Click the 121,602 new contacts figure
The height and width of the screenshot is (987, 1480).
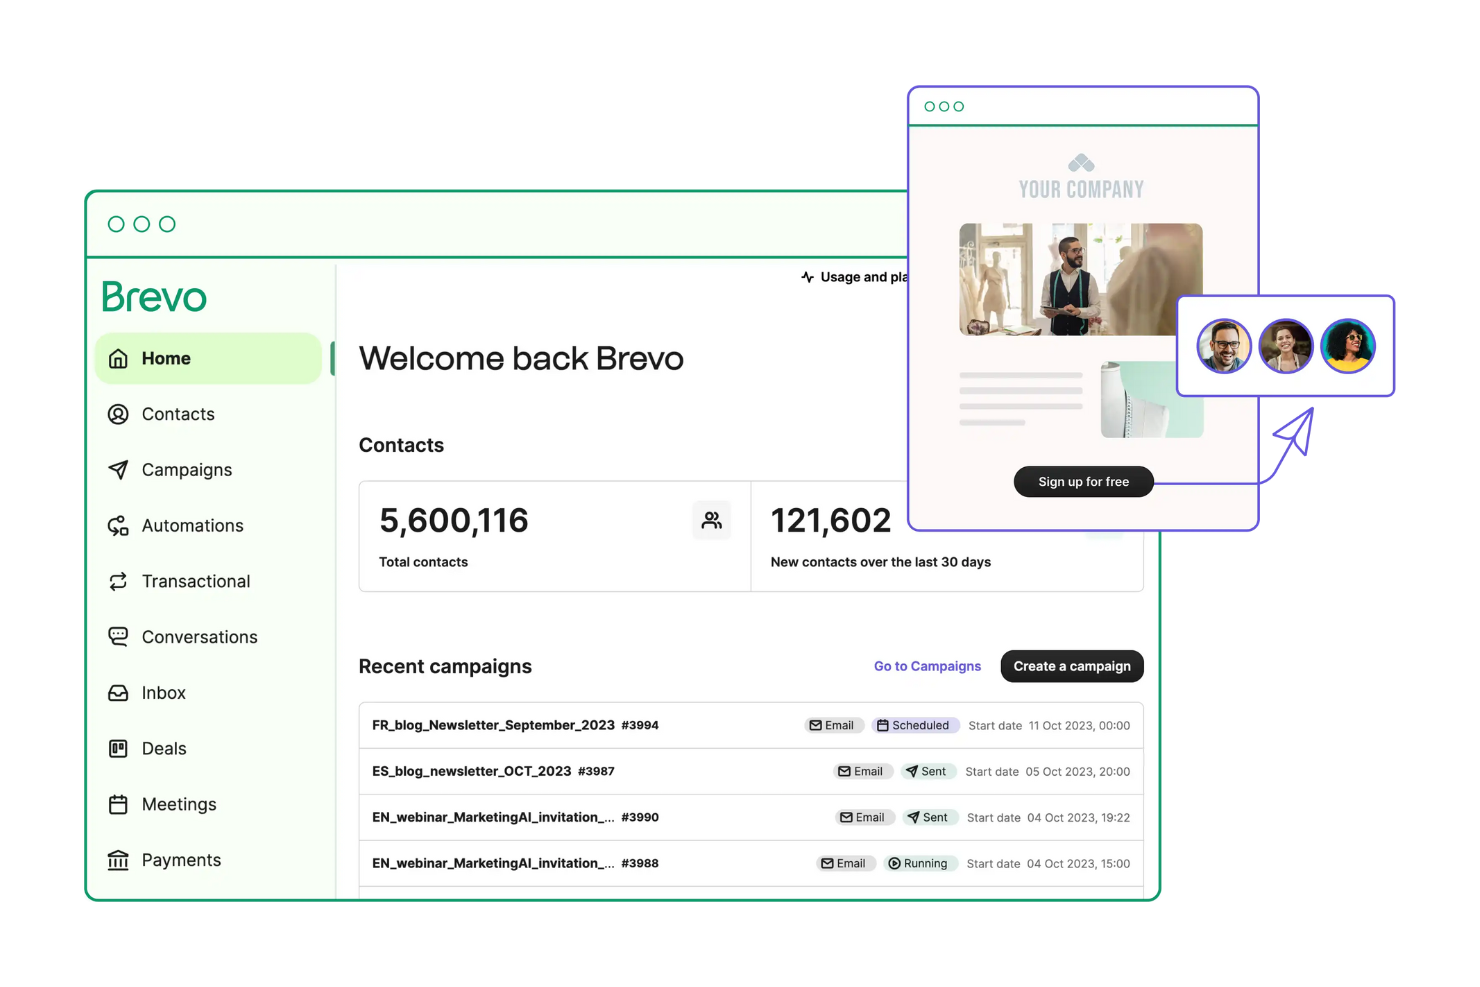831,521
